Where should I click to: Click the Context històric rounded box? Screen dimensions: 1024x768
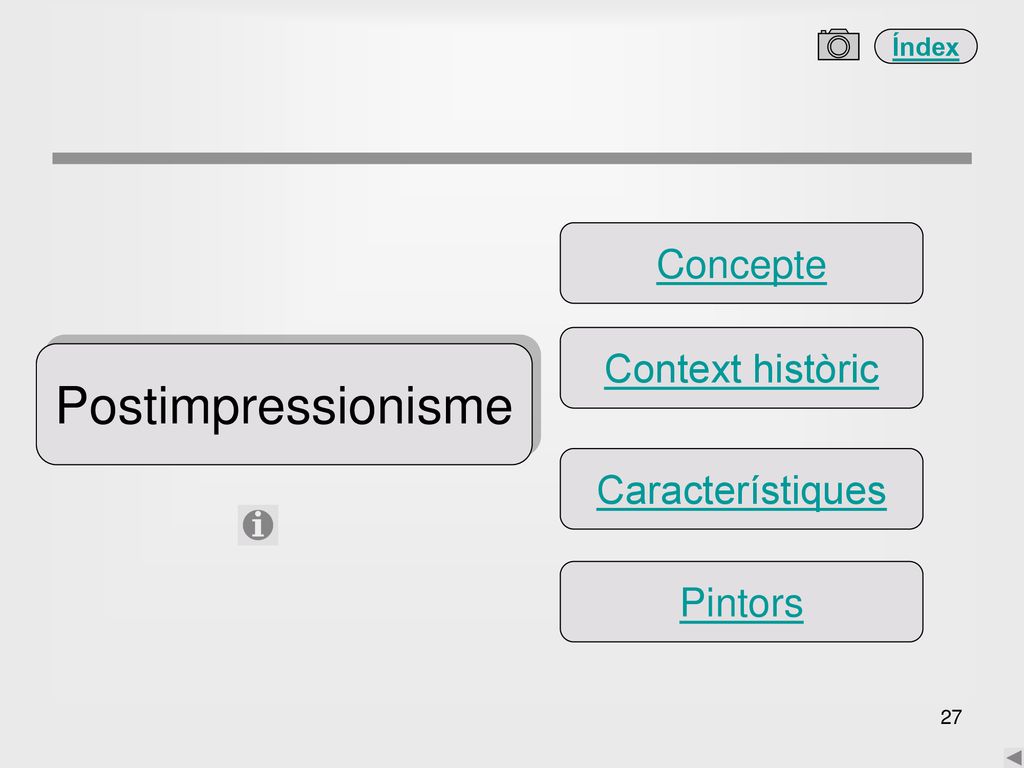(x=741, y=368)
